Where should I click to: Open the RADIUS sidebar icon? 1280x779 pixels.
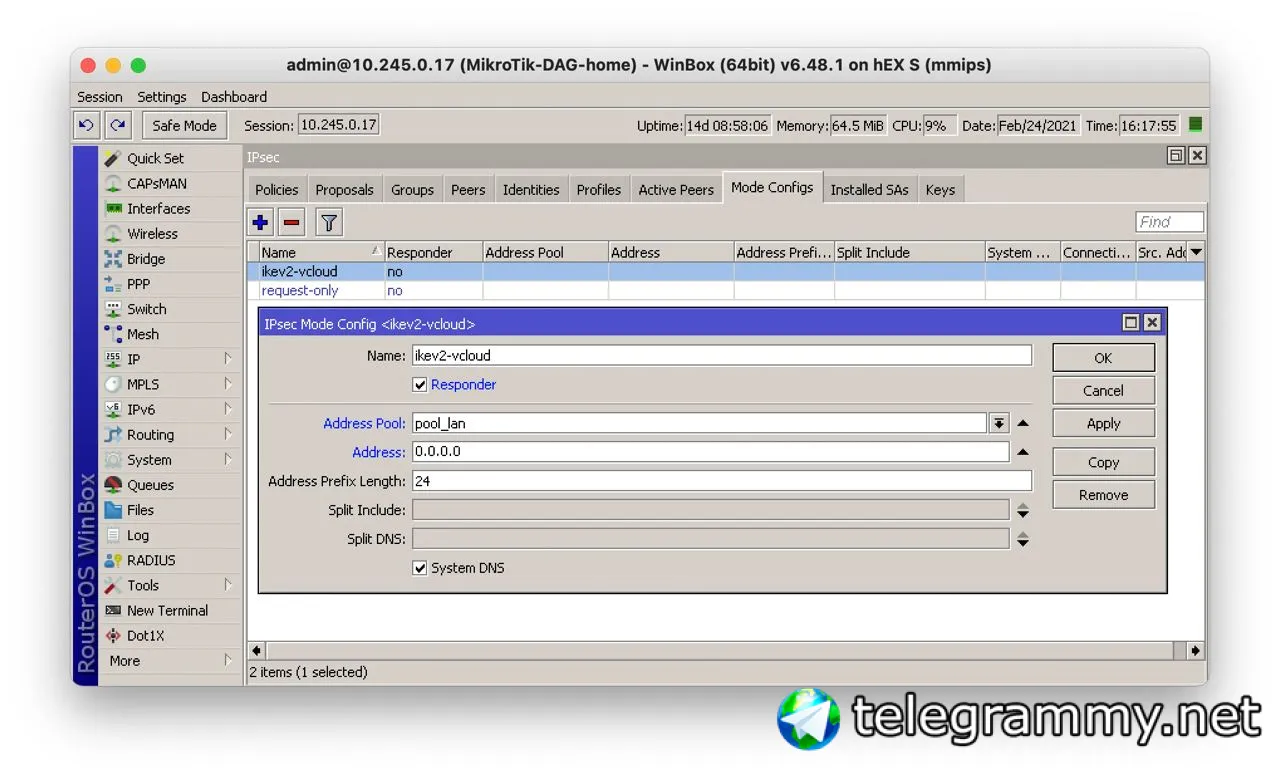point(114,560)
